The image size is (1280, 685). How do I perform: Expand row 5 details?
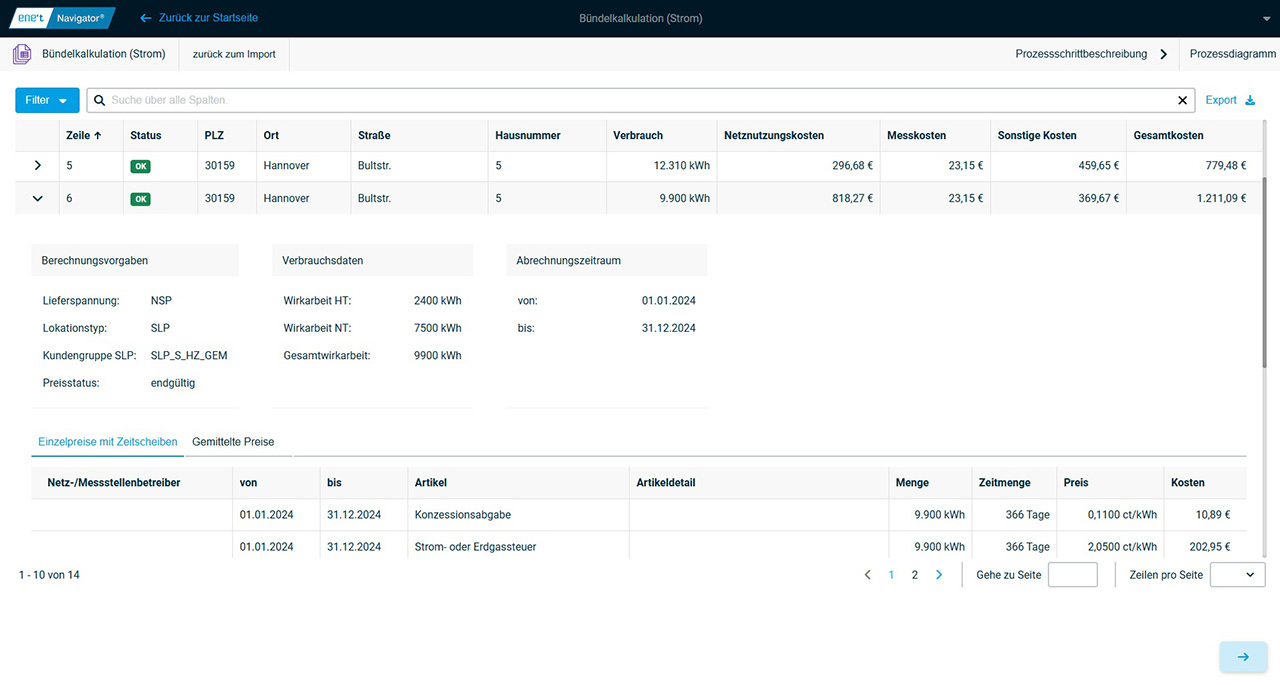[38, 165]
